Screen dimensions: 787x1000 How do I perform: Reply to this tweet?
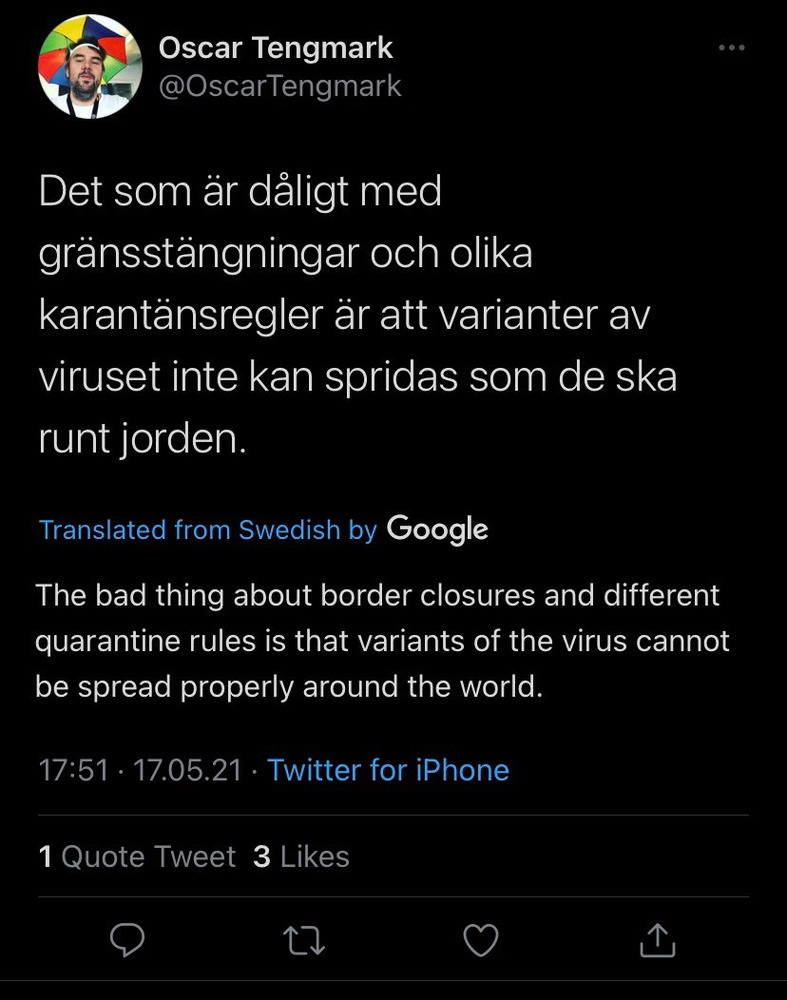coord(127,939)
